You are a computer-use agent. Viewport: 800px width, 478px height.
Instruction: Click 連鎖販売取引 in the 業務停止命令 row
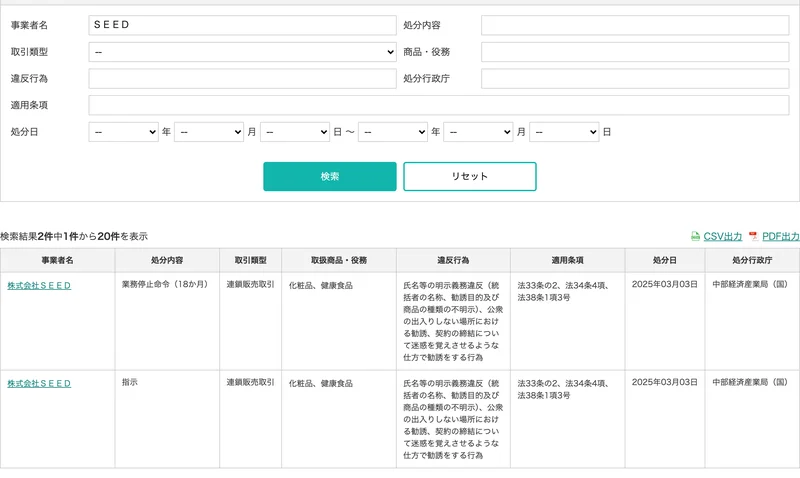251,284
